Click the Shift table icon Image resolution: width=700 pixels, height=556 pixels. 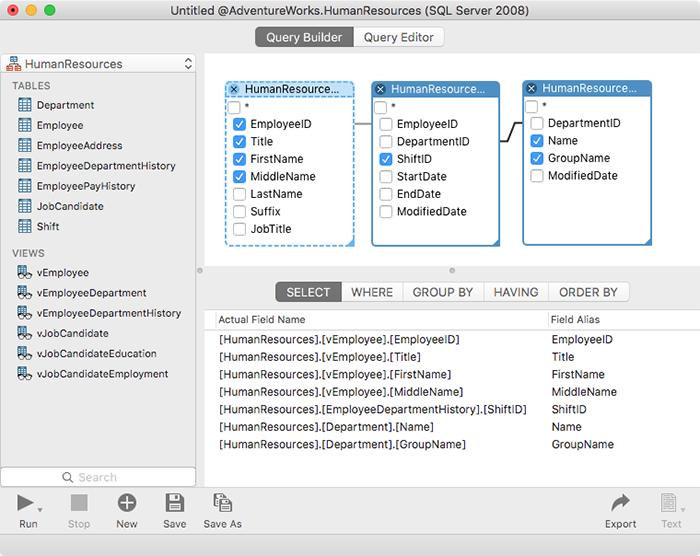point(25,226)
